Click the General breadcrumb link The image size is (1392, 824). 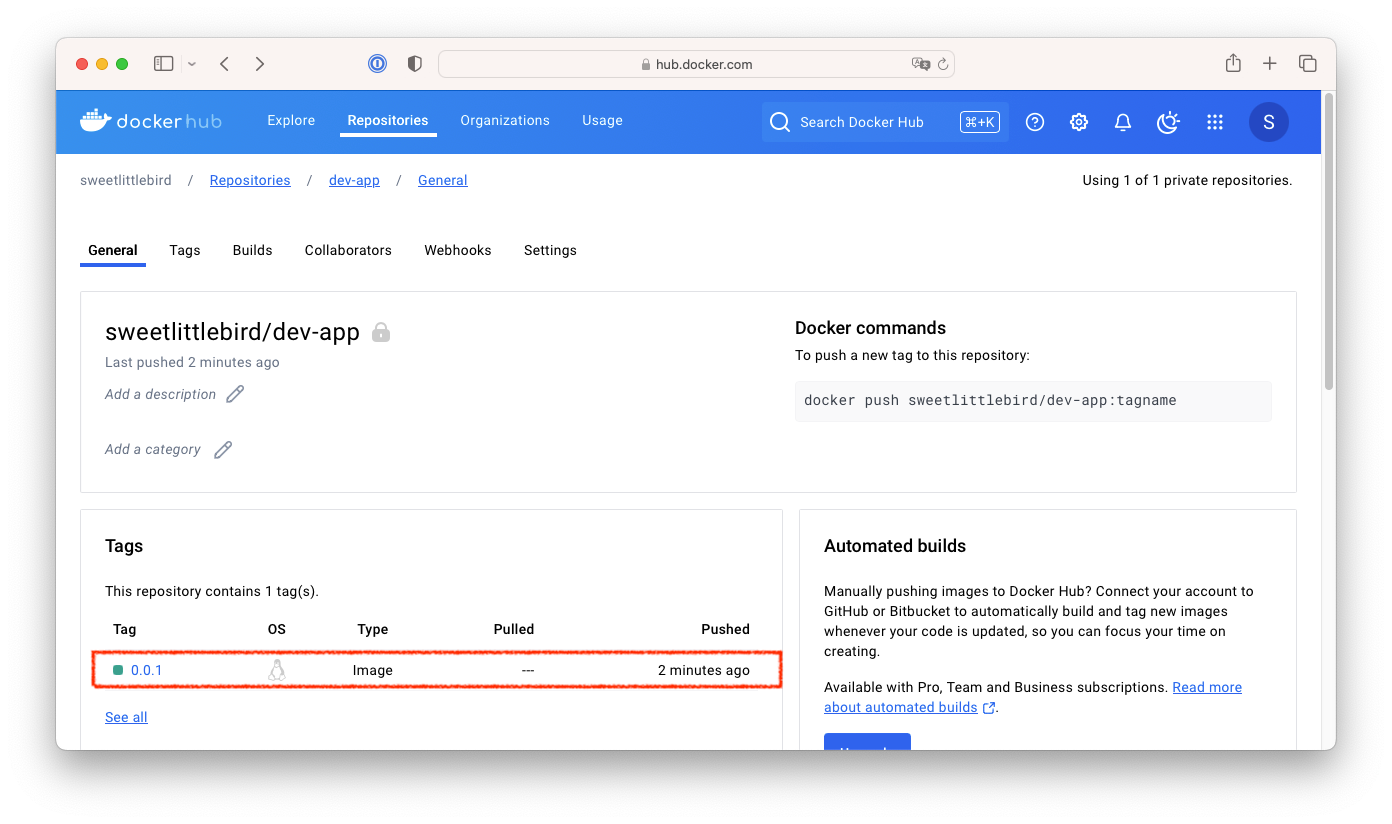pyautogui.click(x=443, y=181)
